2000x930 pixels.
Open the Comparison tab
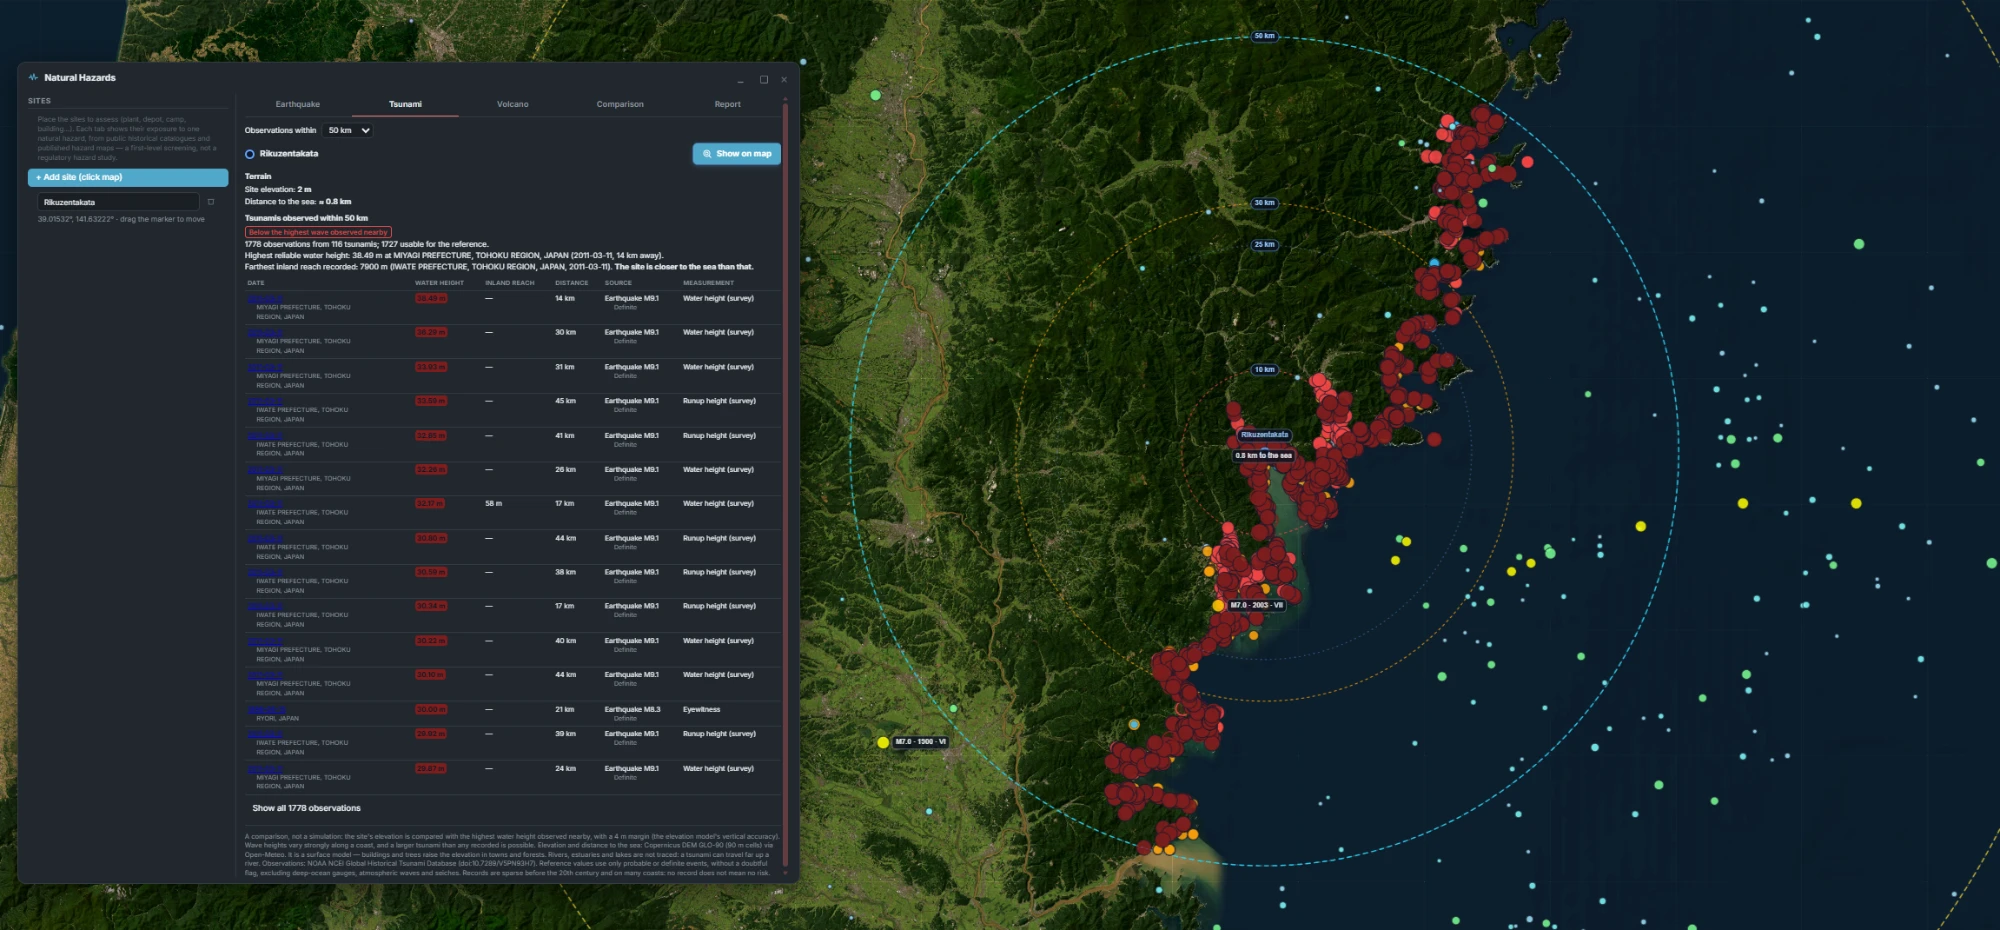(x=620, y=104)
